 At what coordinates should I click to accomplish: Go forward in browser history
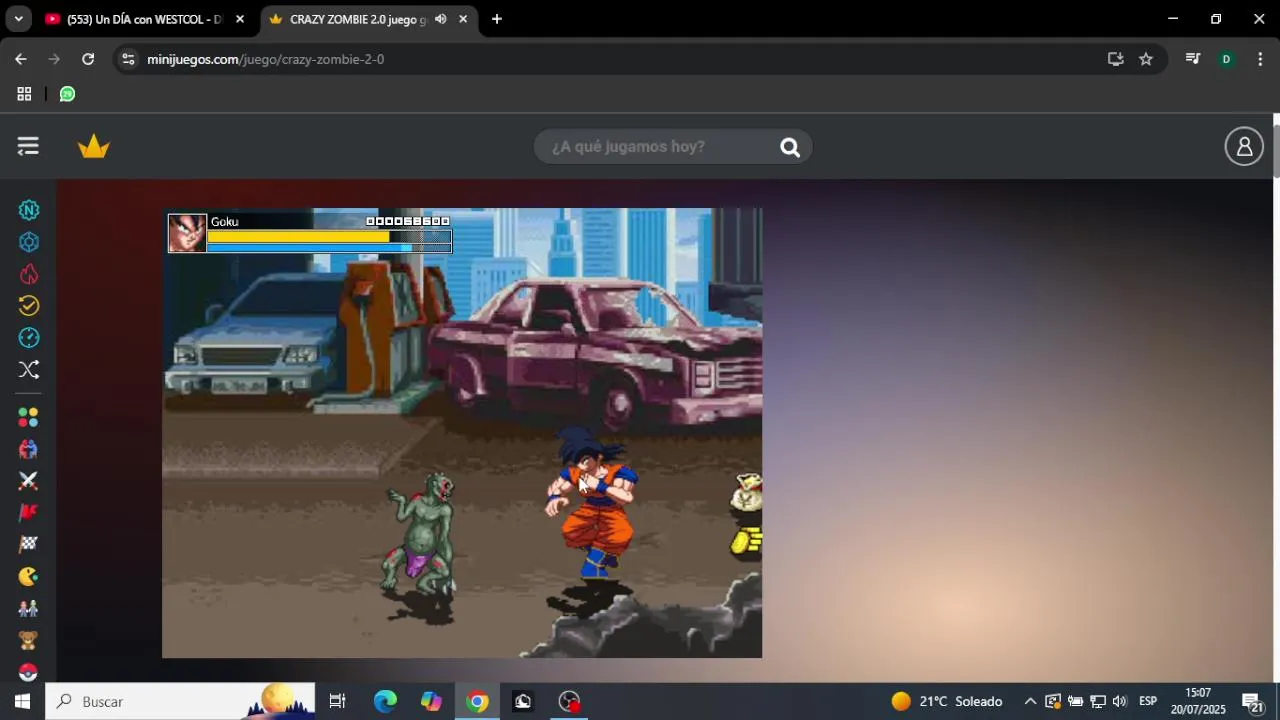(x=54, y=59)
